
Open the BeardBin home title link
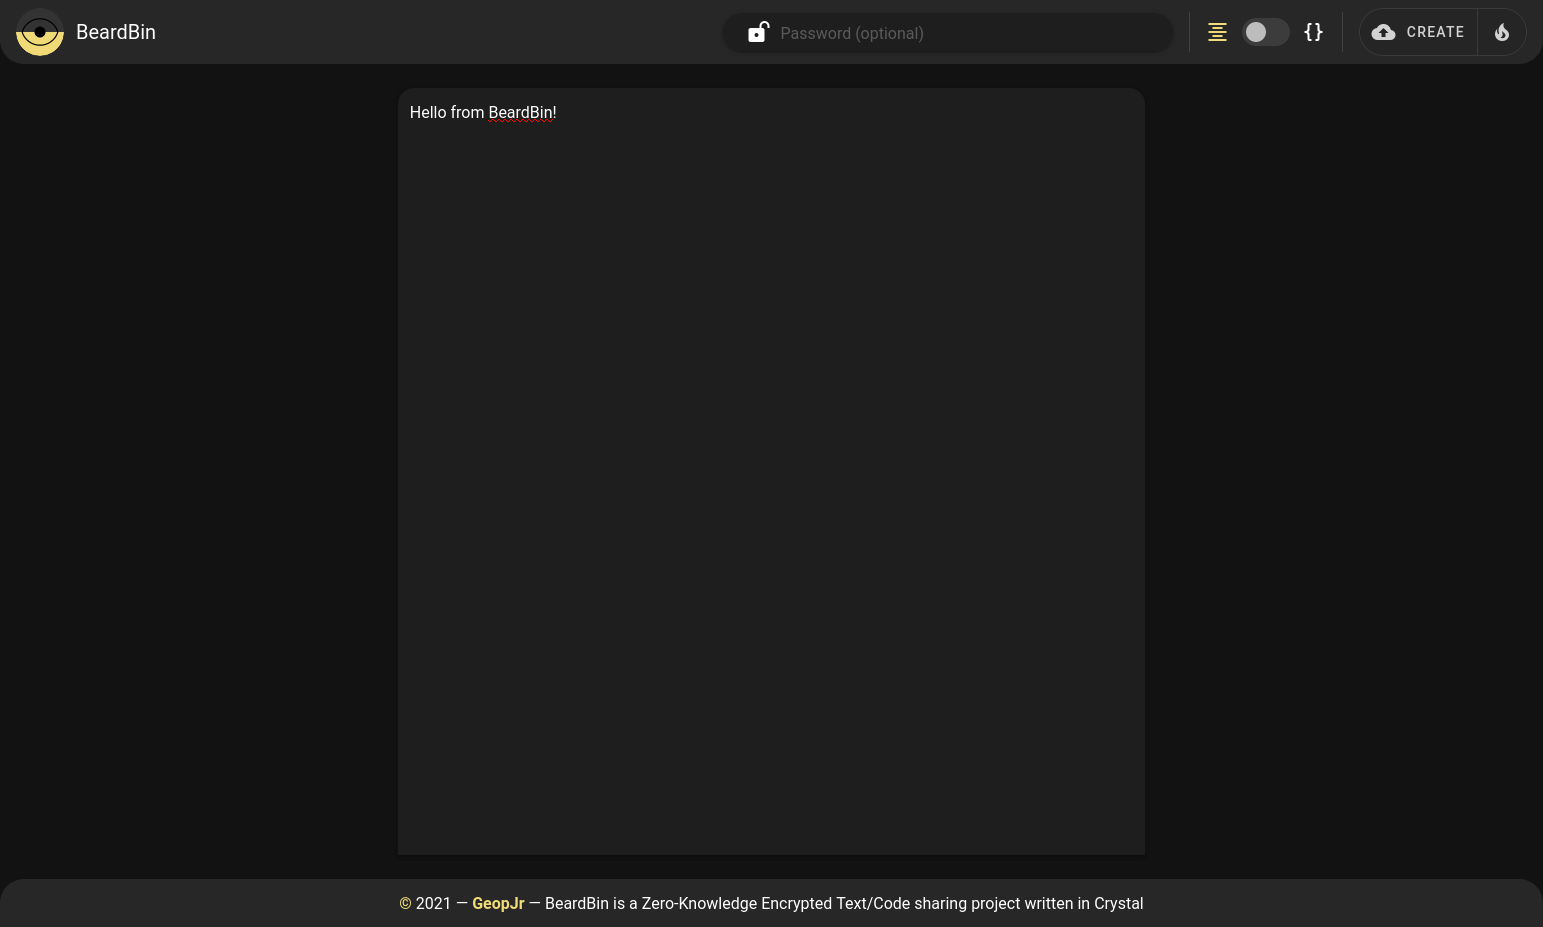(x=116, y=32)
